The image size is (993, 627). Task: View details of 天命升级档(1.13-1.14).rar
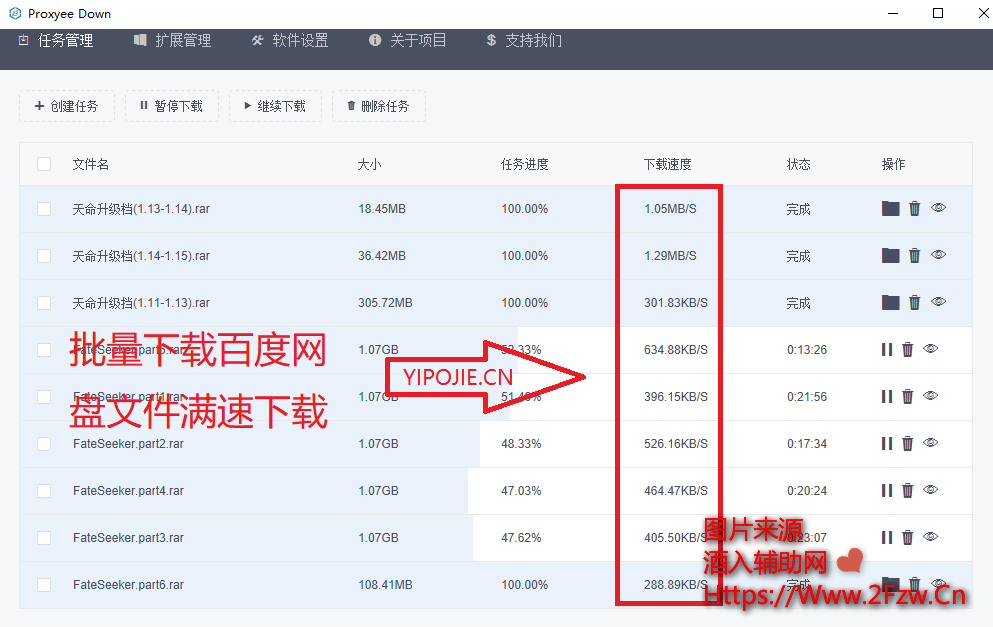(x=938, y=208)
